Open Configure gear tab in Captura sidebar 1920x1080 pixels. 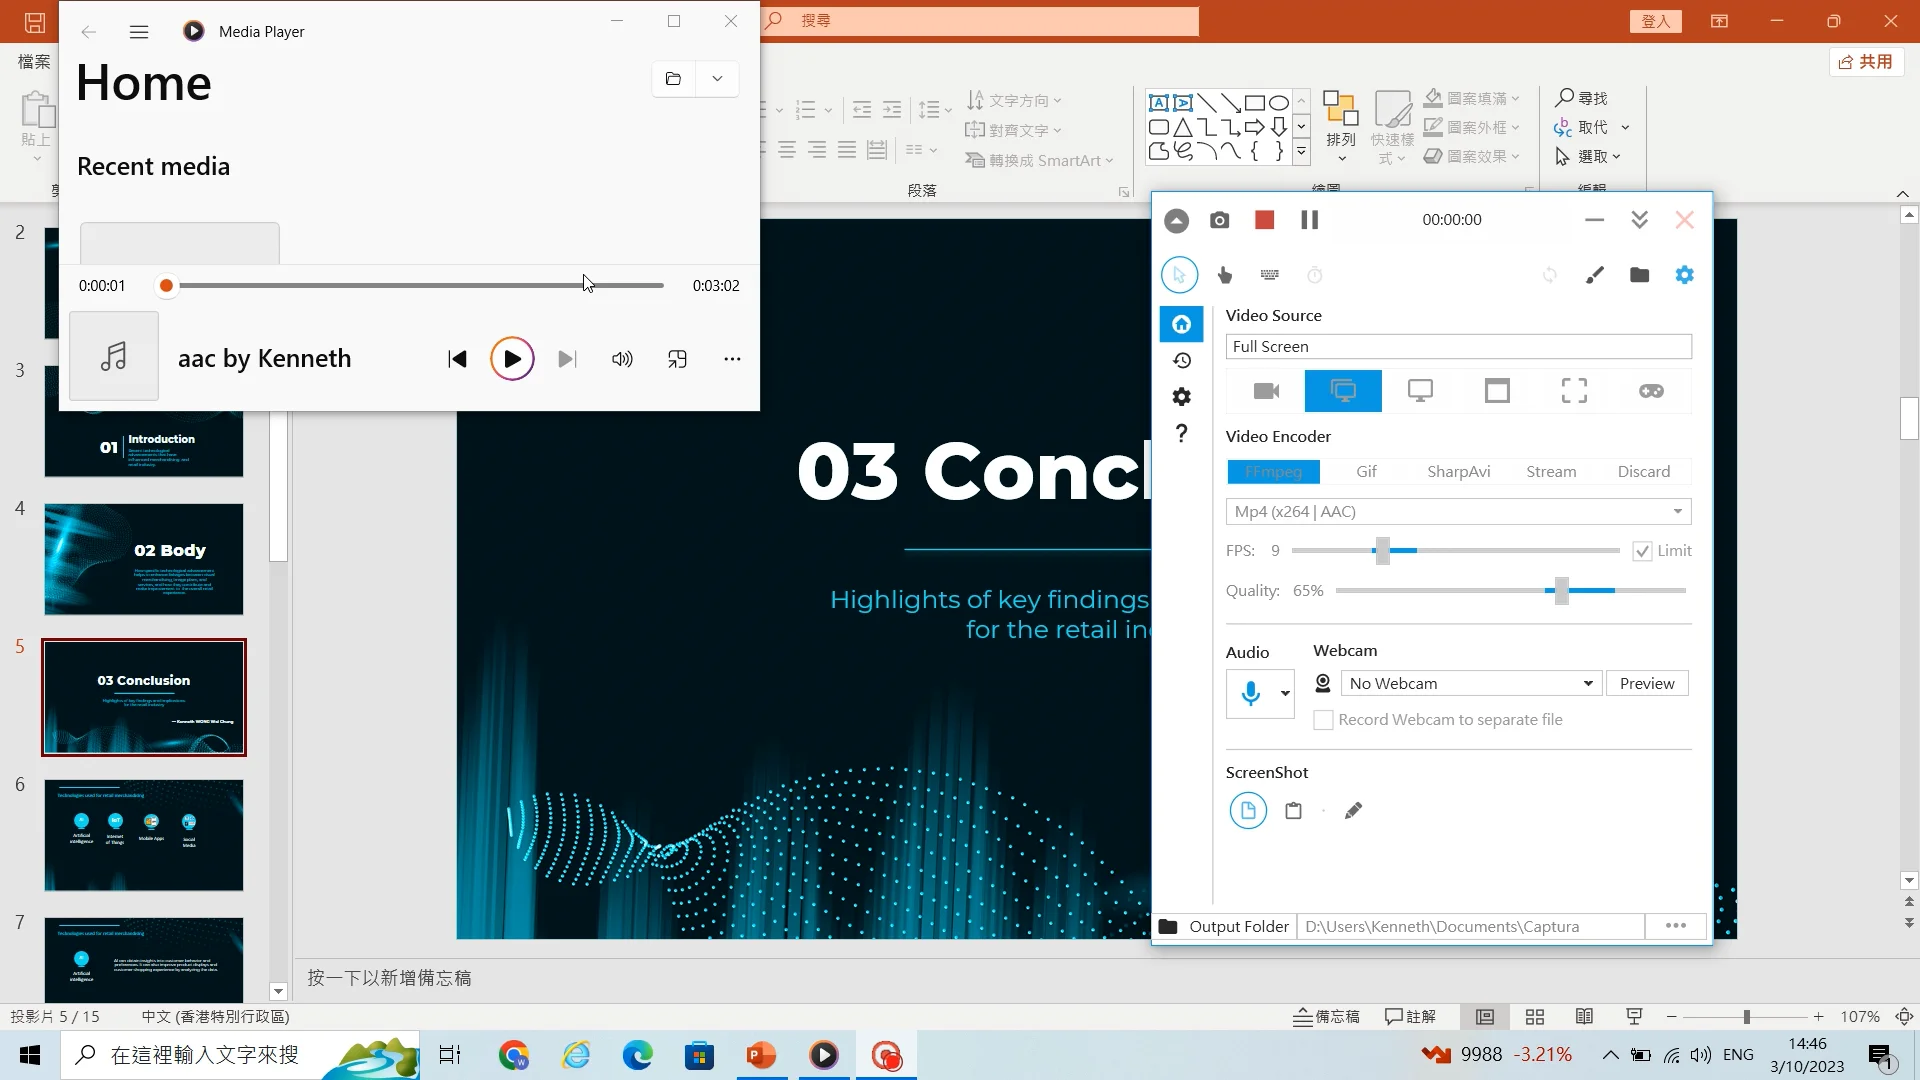(x=1182, y=397)
